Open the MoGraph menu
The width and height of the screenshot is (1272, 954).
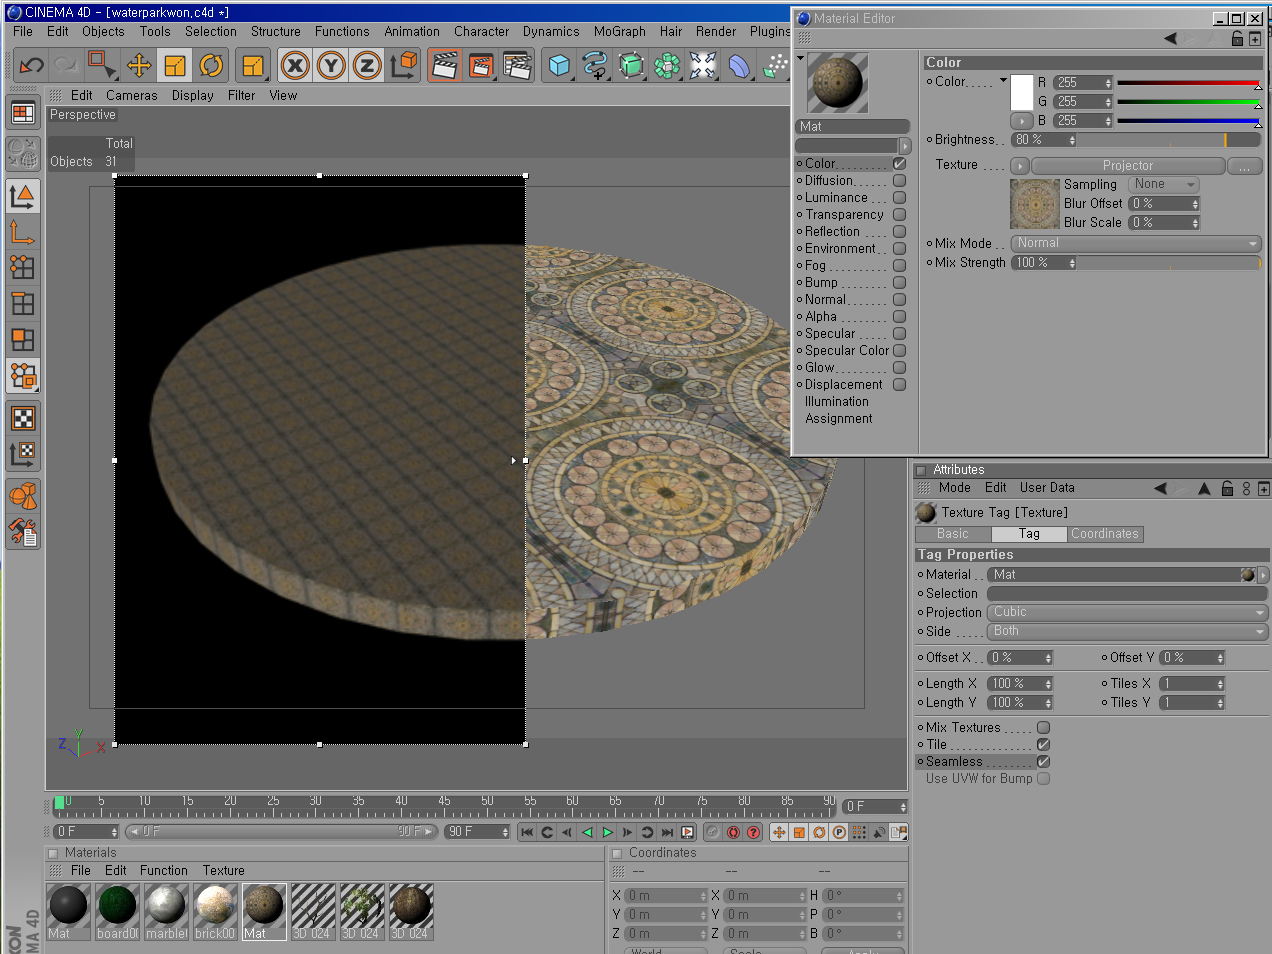(x=620, y=32)
